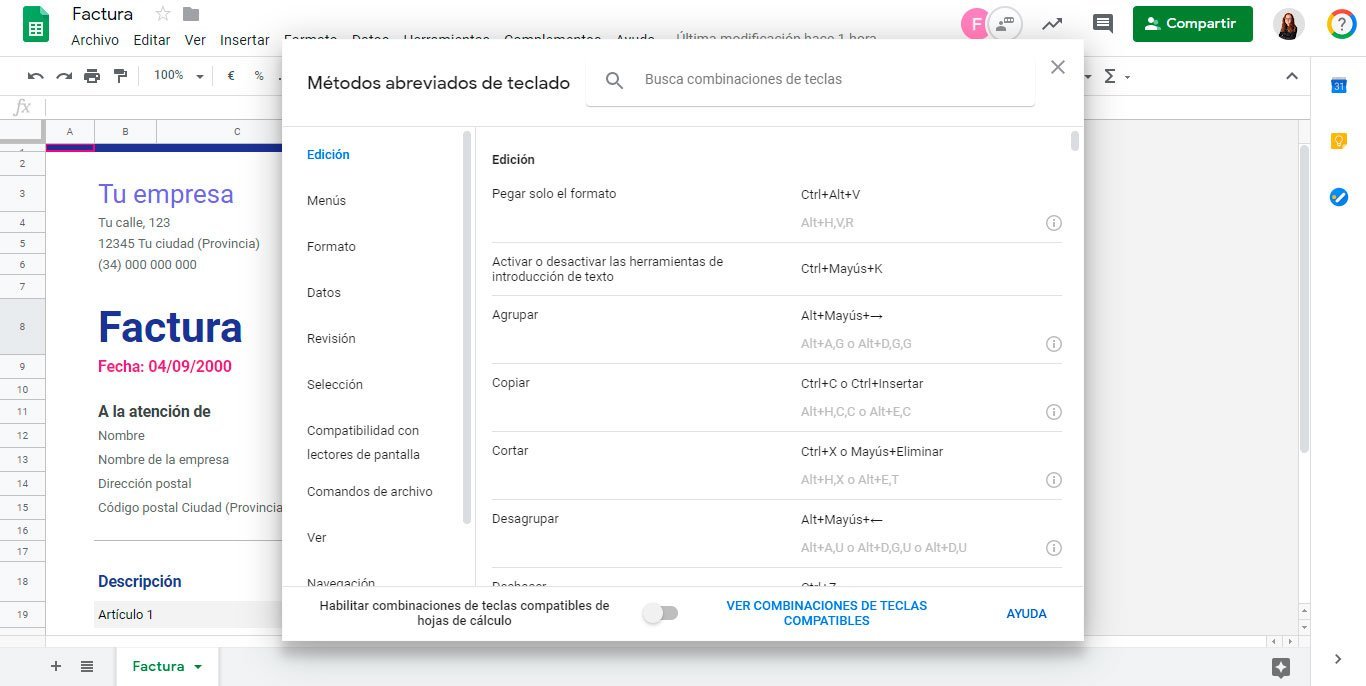Click the green Compartir button
This screenshot has width=1366, height=686.
click(x=1192, y=24)
